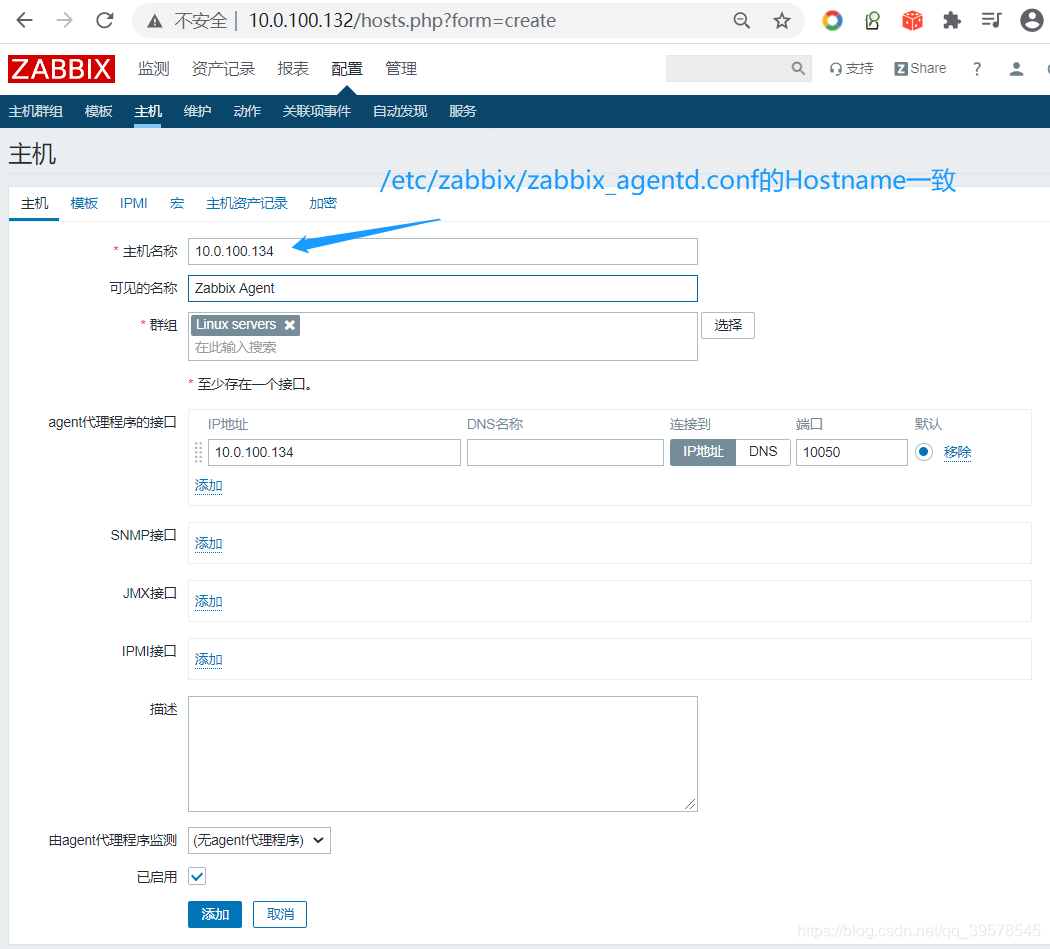Viewport: 1050px width, 949px height.
Task: Open the 配置 top menu
Action: [x=346, y=69]
